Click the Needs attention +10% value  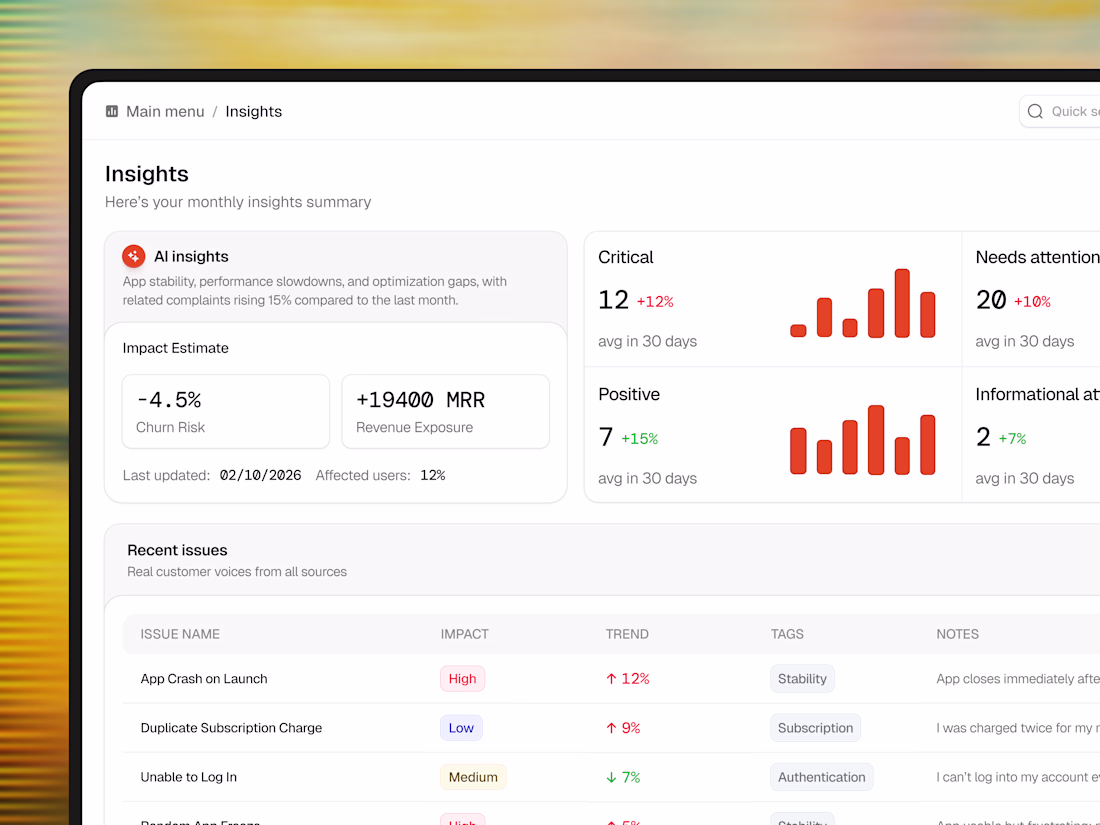click(x=1032, y=302)
